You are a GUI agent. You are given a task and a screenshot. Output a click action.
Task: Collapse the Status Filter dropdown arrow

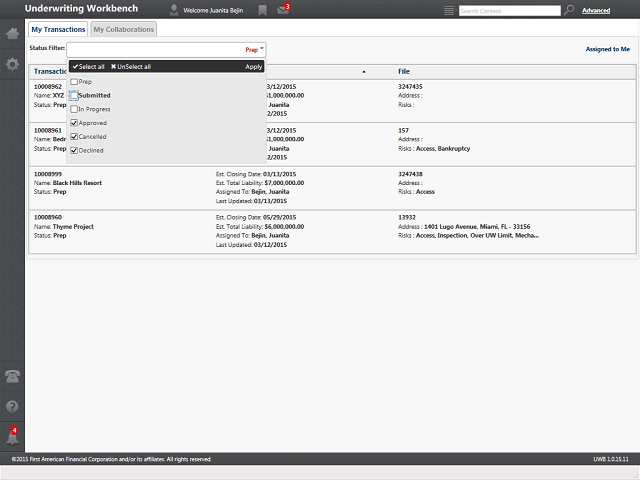coord(262,49)
